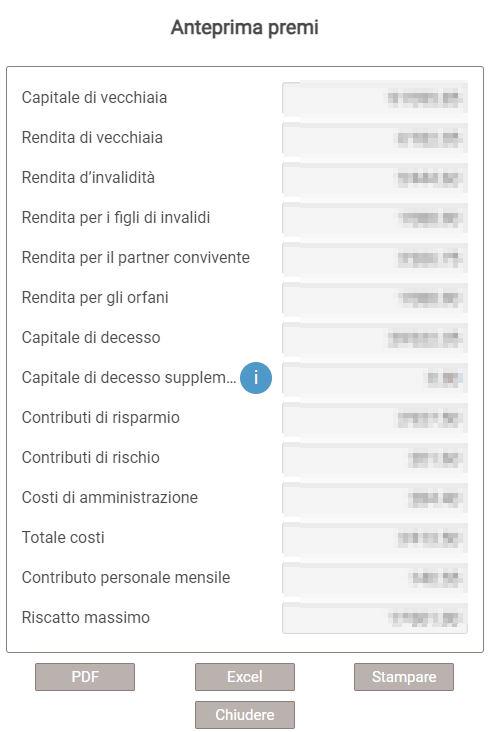The image size is (489, 732).
Task: Export the preview as PDF
Action: coord(85,677)
